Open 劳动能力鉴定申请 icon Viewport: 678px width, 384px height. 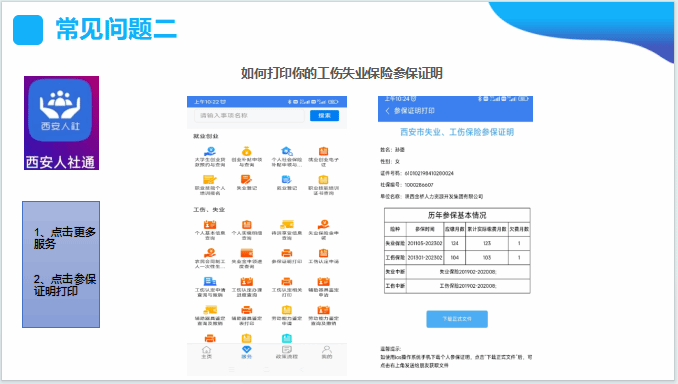(x=287, y=310)
